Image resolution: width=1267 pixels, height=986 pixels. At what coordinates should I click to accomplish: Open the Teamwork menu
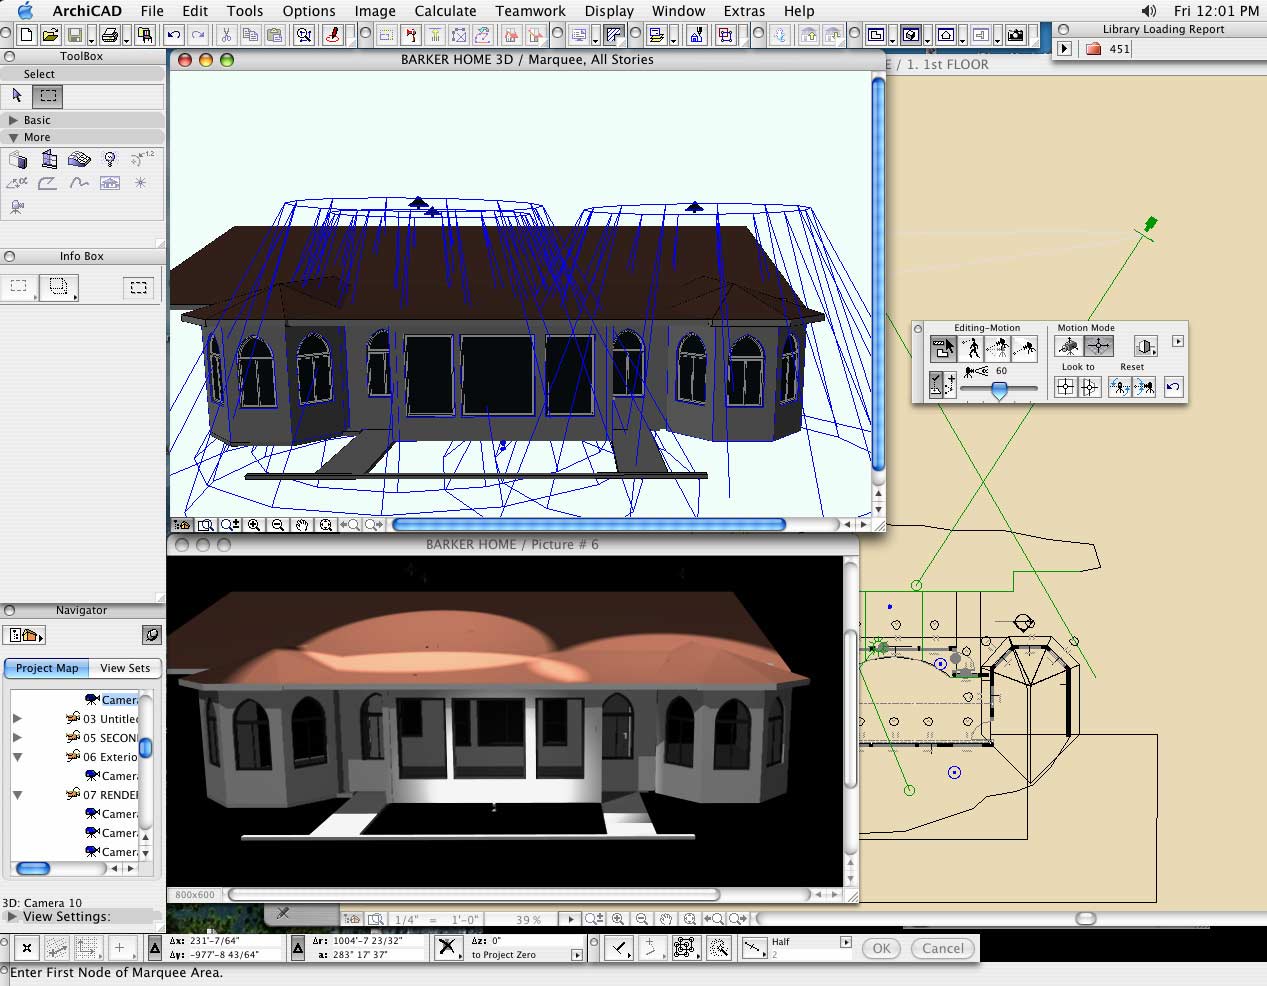[x=530, y=11]
